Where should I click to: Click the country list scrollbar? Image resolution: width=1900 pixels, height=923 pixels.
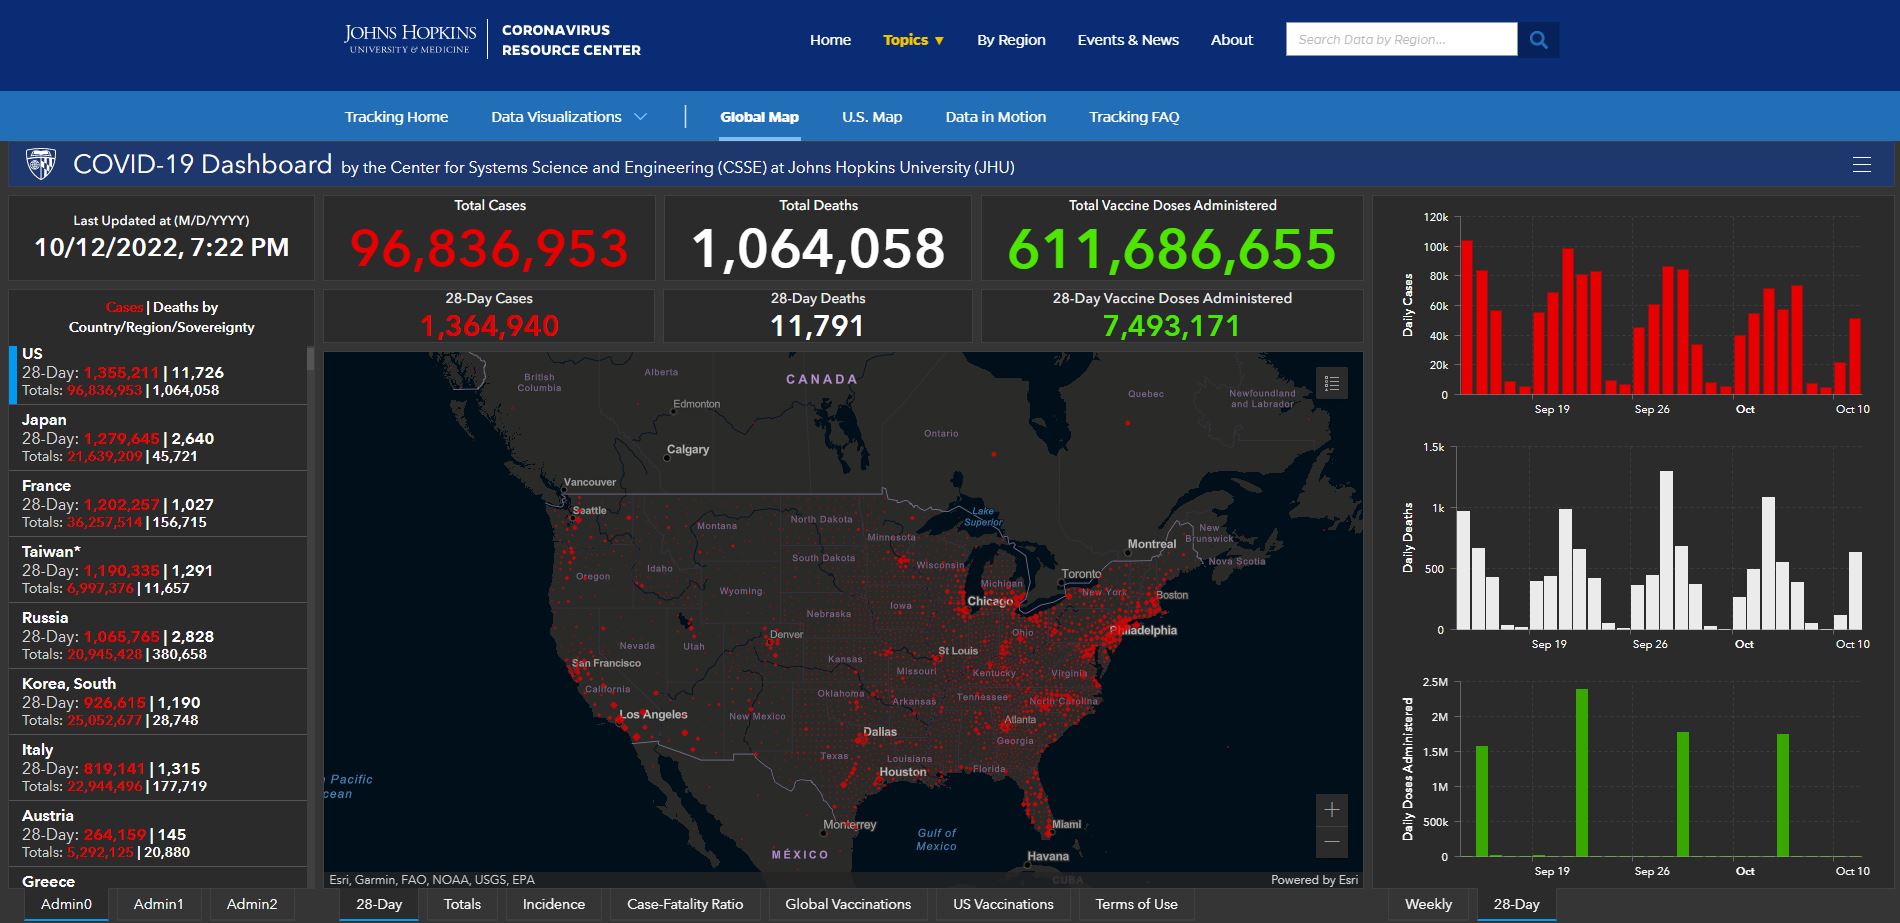pyautogui.click(x=310, y=359)
